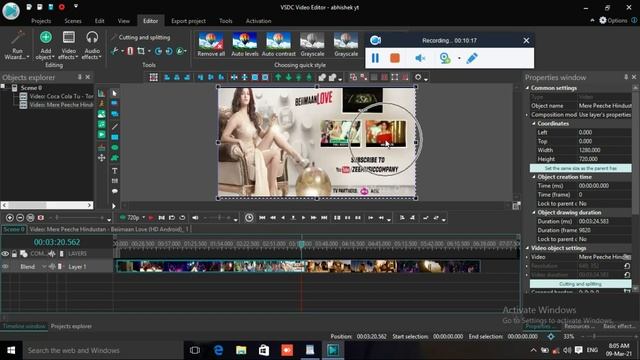The width and height of the screenshot is (640, 360).
Task: Switch to Timeline window tab
Action: pyautogui.click(x=24, y=326)
